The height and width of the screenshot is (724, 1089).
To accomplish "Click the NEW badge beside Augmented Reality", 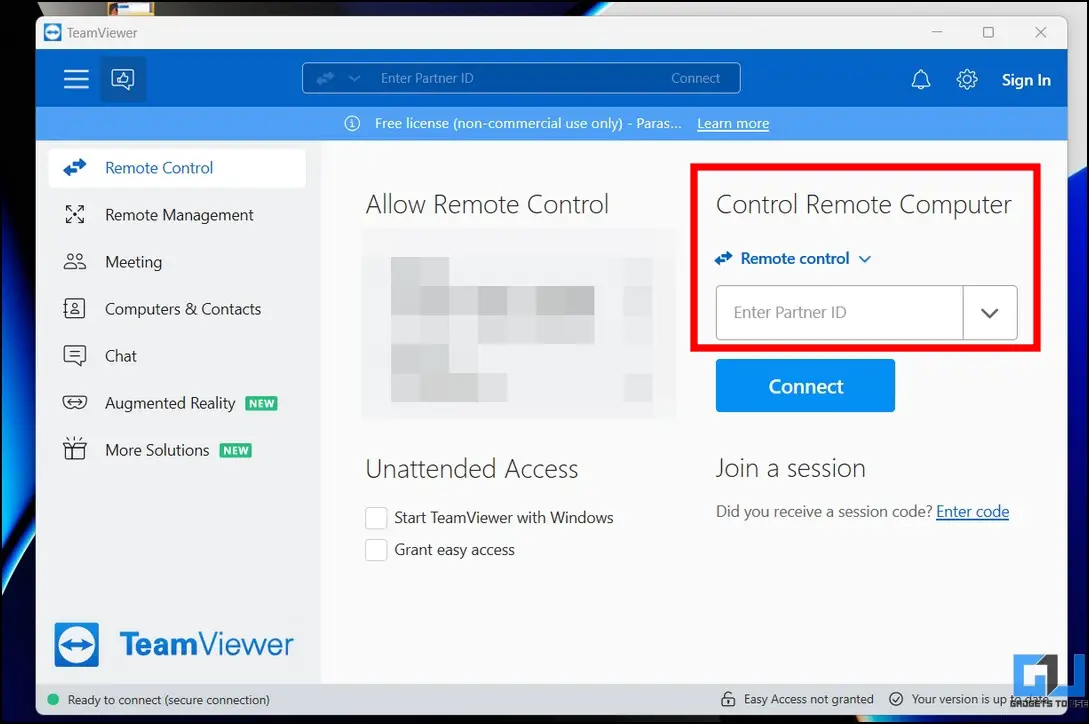I will tap(261, 404).
